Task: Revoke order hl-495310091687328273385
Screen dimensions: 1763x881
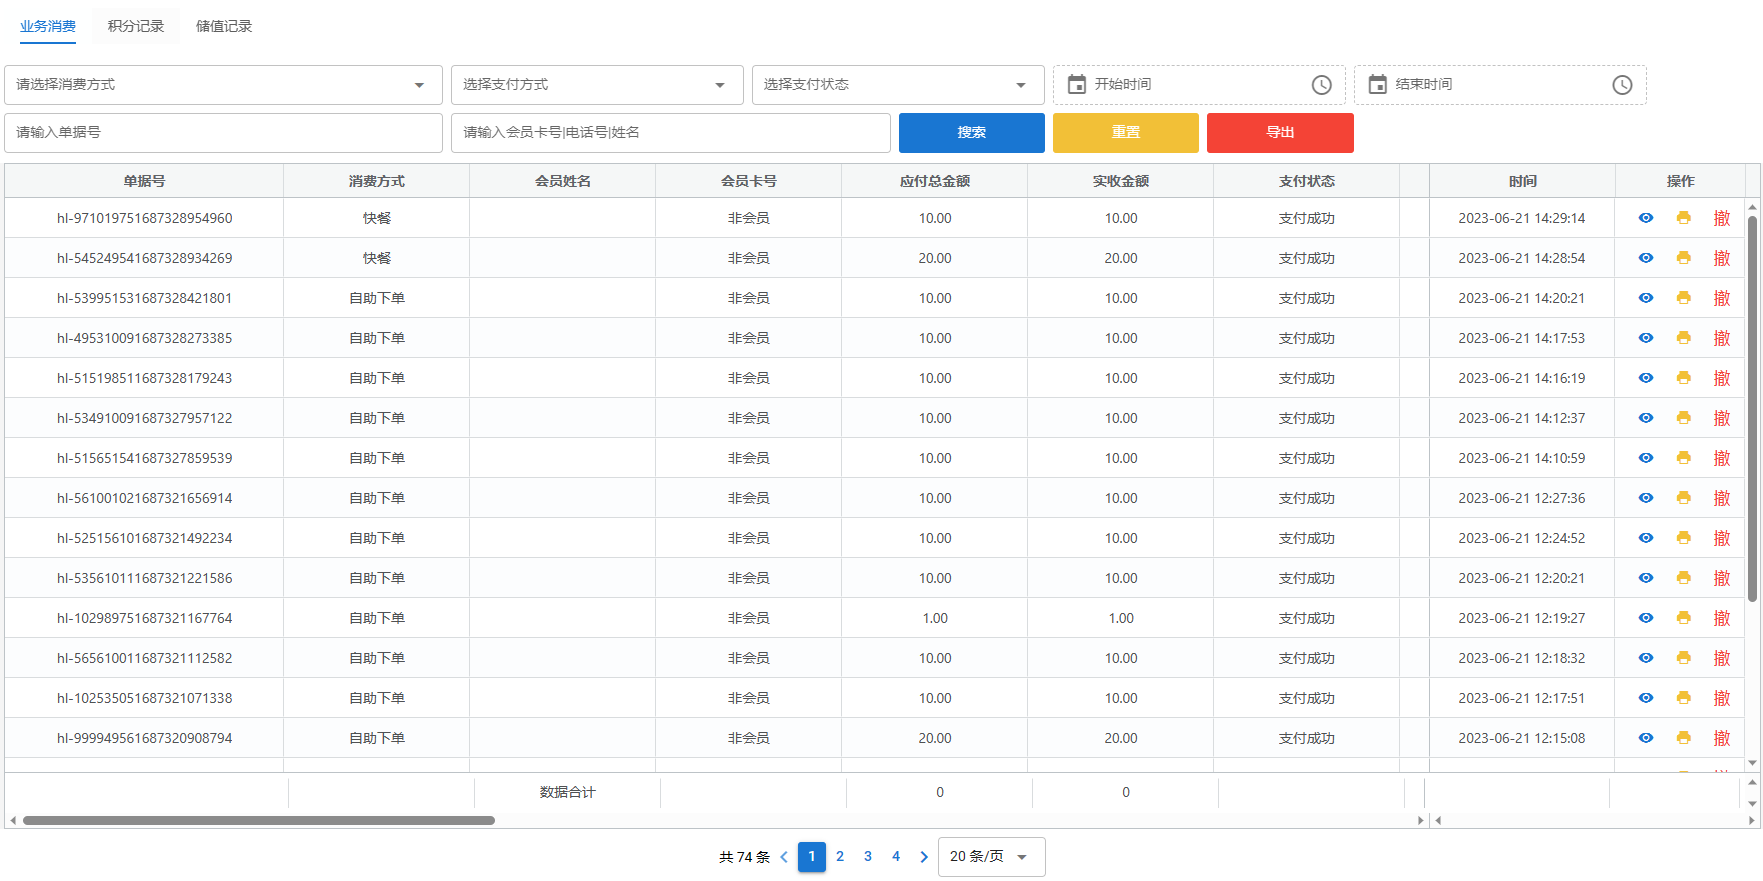Action: pyautogui.click(x=1721, y=338)
